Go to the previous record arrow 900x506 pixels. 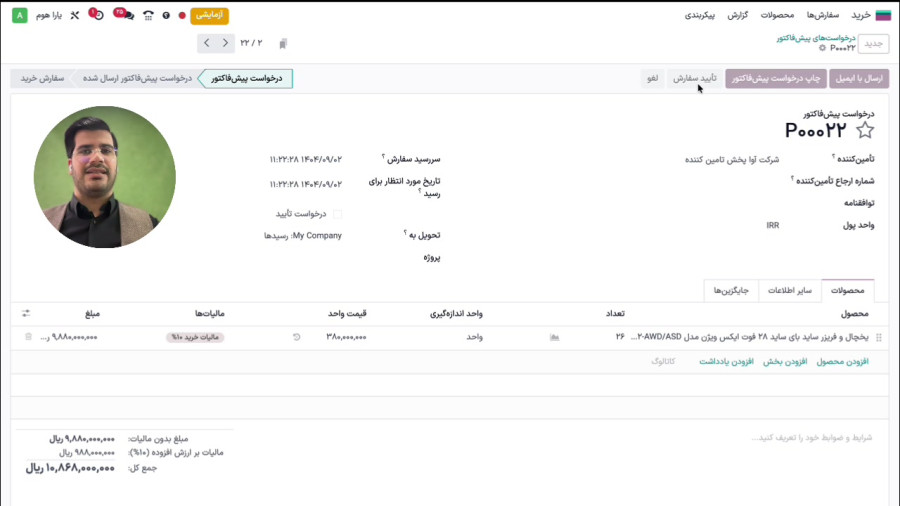click(x=226, y=43)
